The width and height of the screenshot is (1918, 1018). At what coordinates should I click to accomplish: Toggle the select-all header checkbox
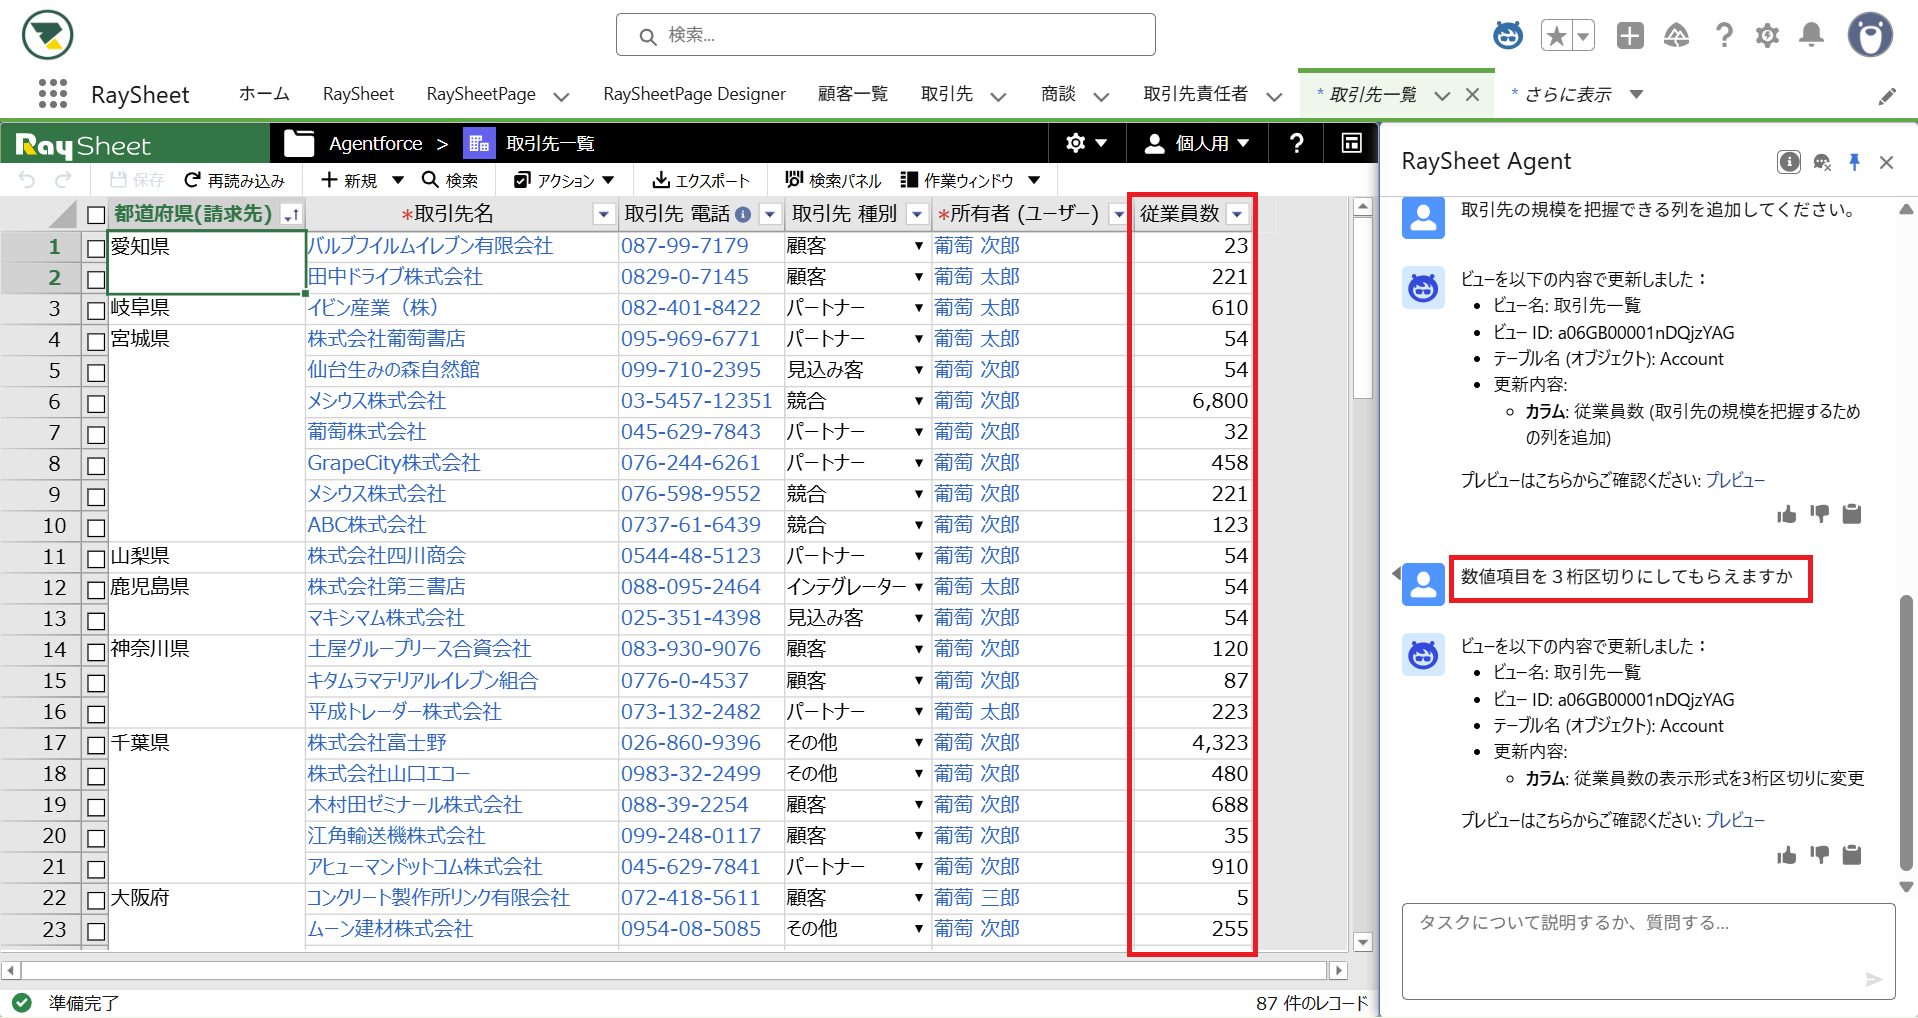click(x=96, y=215)
